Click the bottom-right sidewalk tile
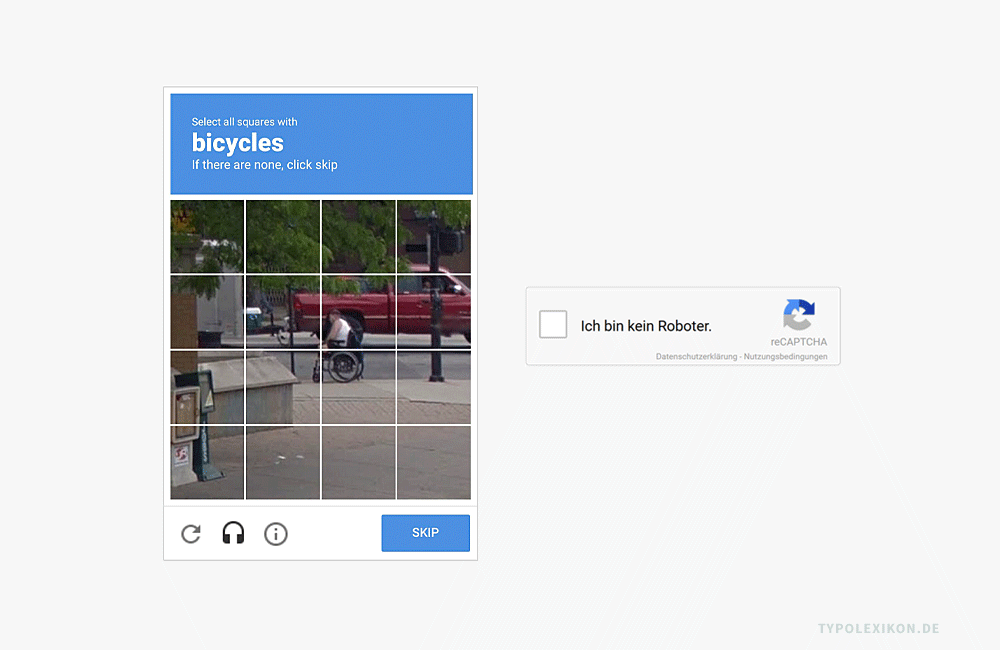Screen dimensions: 1000x650 433,462
